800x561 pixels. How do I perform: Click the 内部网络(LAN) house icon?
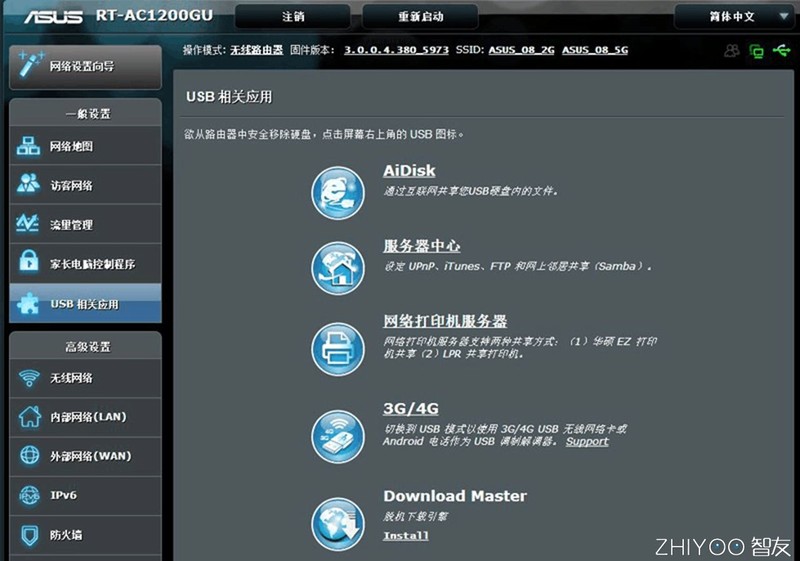point(30,416)
